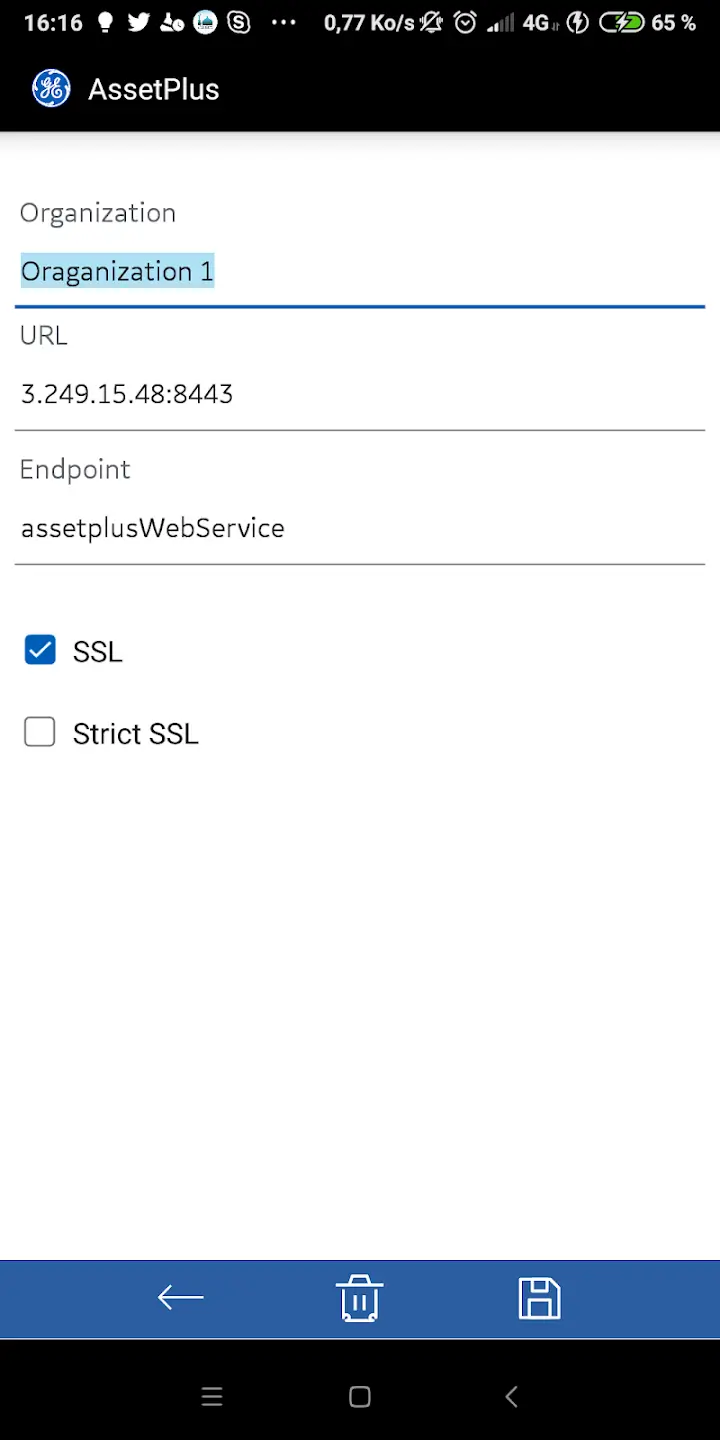Save the settings with the floppy disk icon
This screenshot has width=720, height=1440.
(x=539, y=1299)
